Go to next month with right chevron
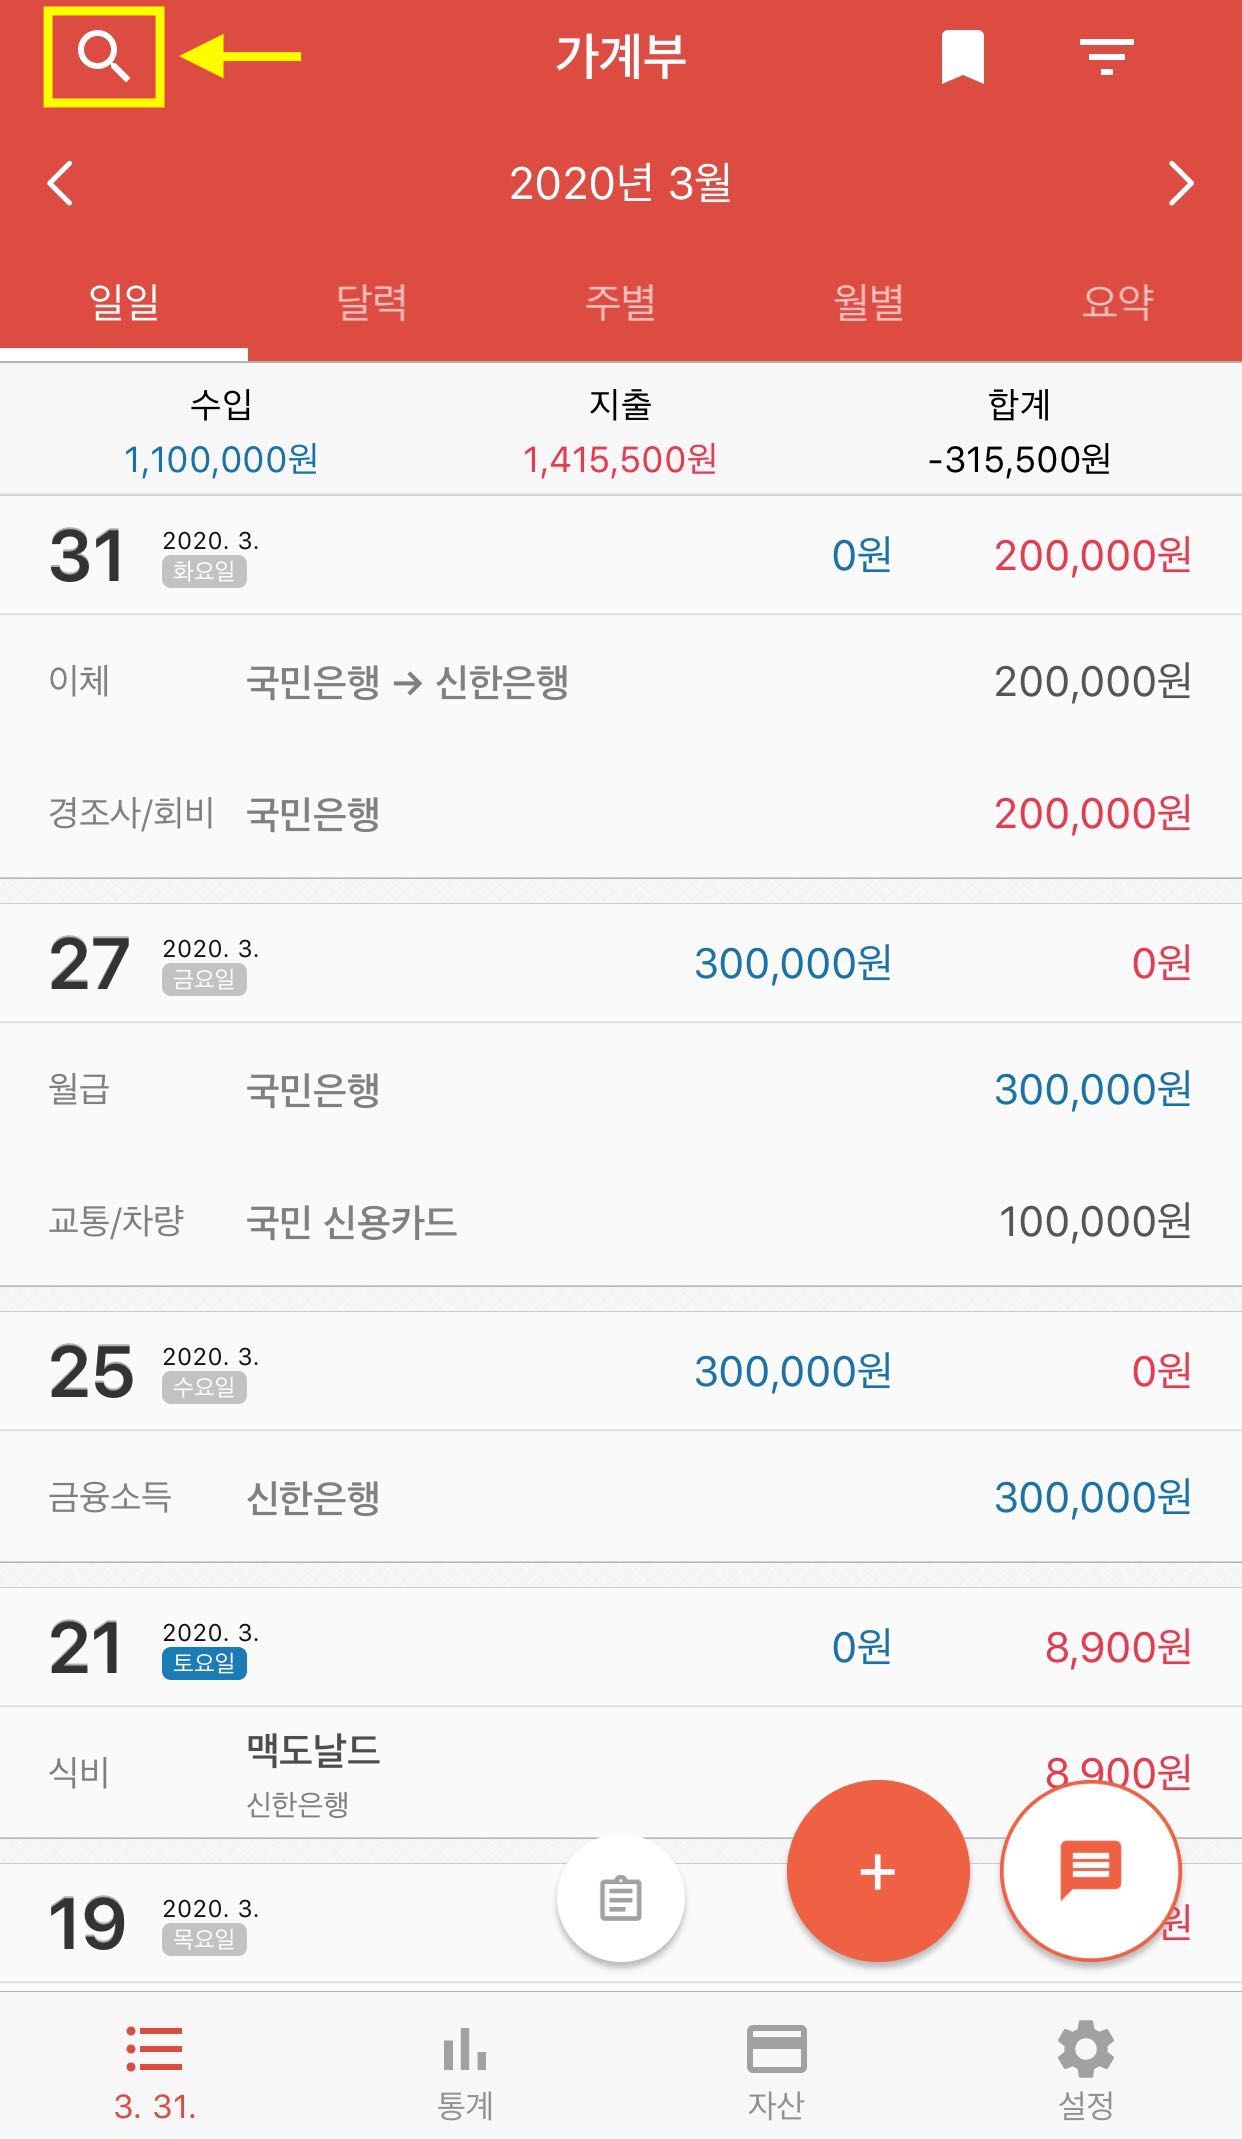The width and height of the screenshot is (1242, 2139). pyautogui.click(x=1181, y=183)
